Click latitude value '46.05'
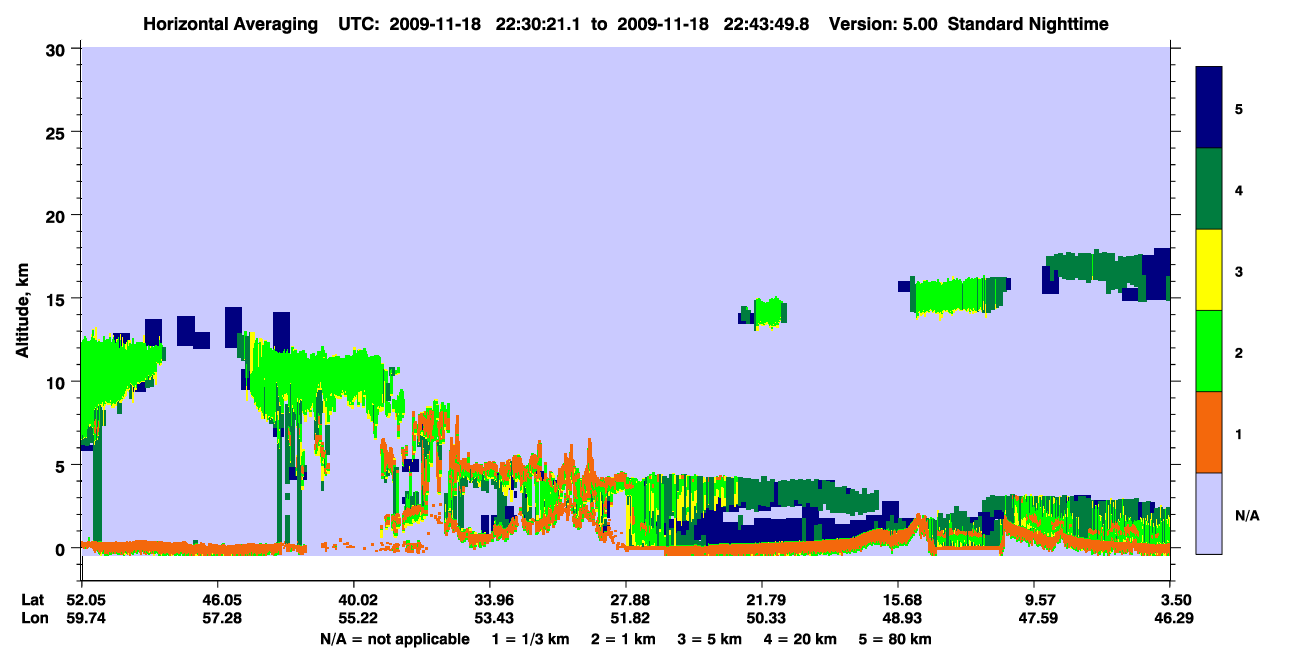This screenshot has height=667, width=1300. pos(218,600)
